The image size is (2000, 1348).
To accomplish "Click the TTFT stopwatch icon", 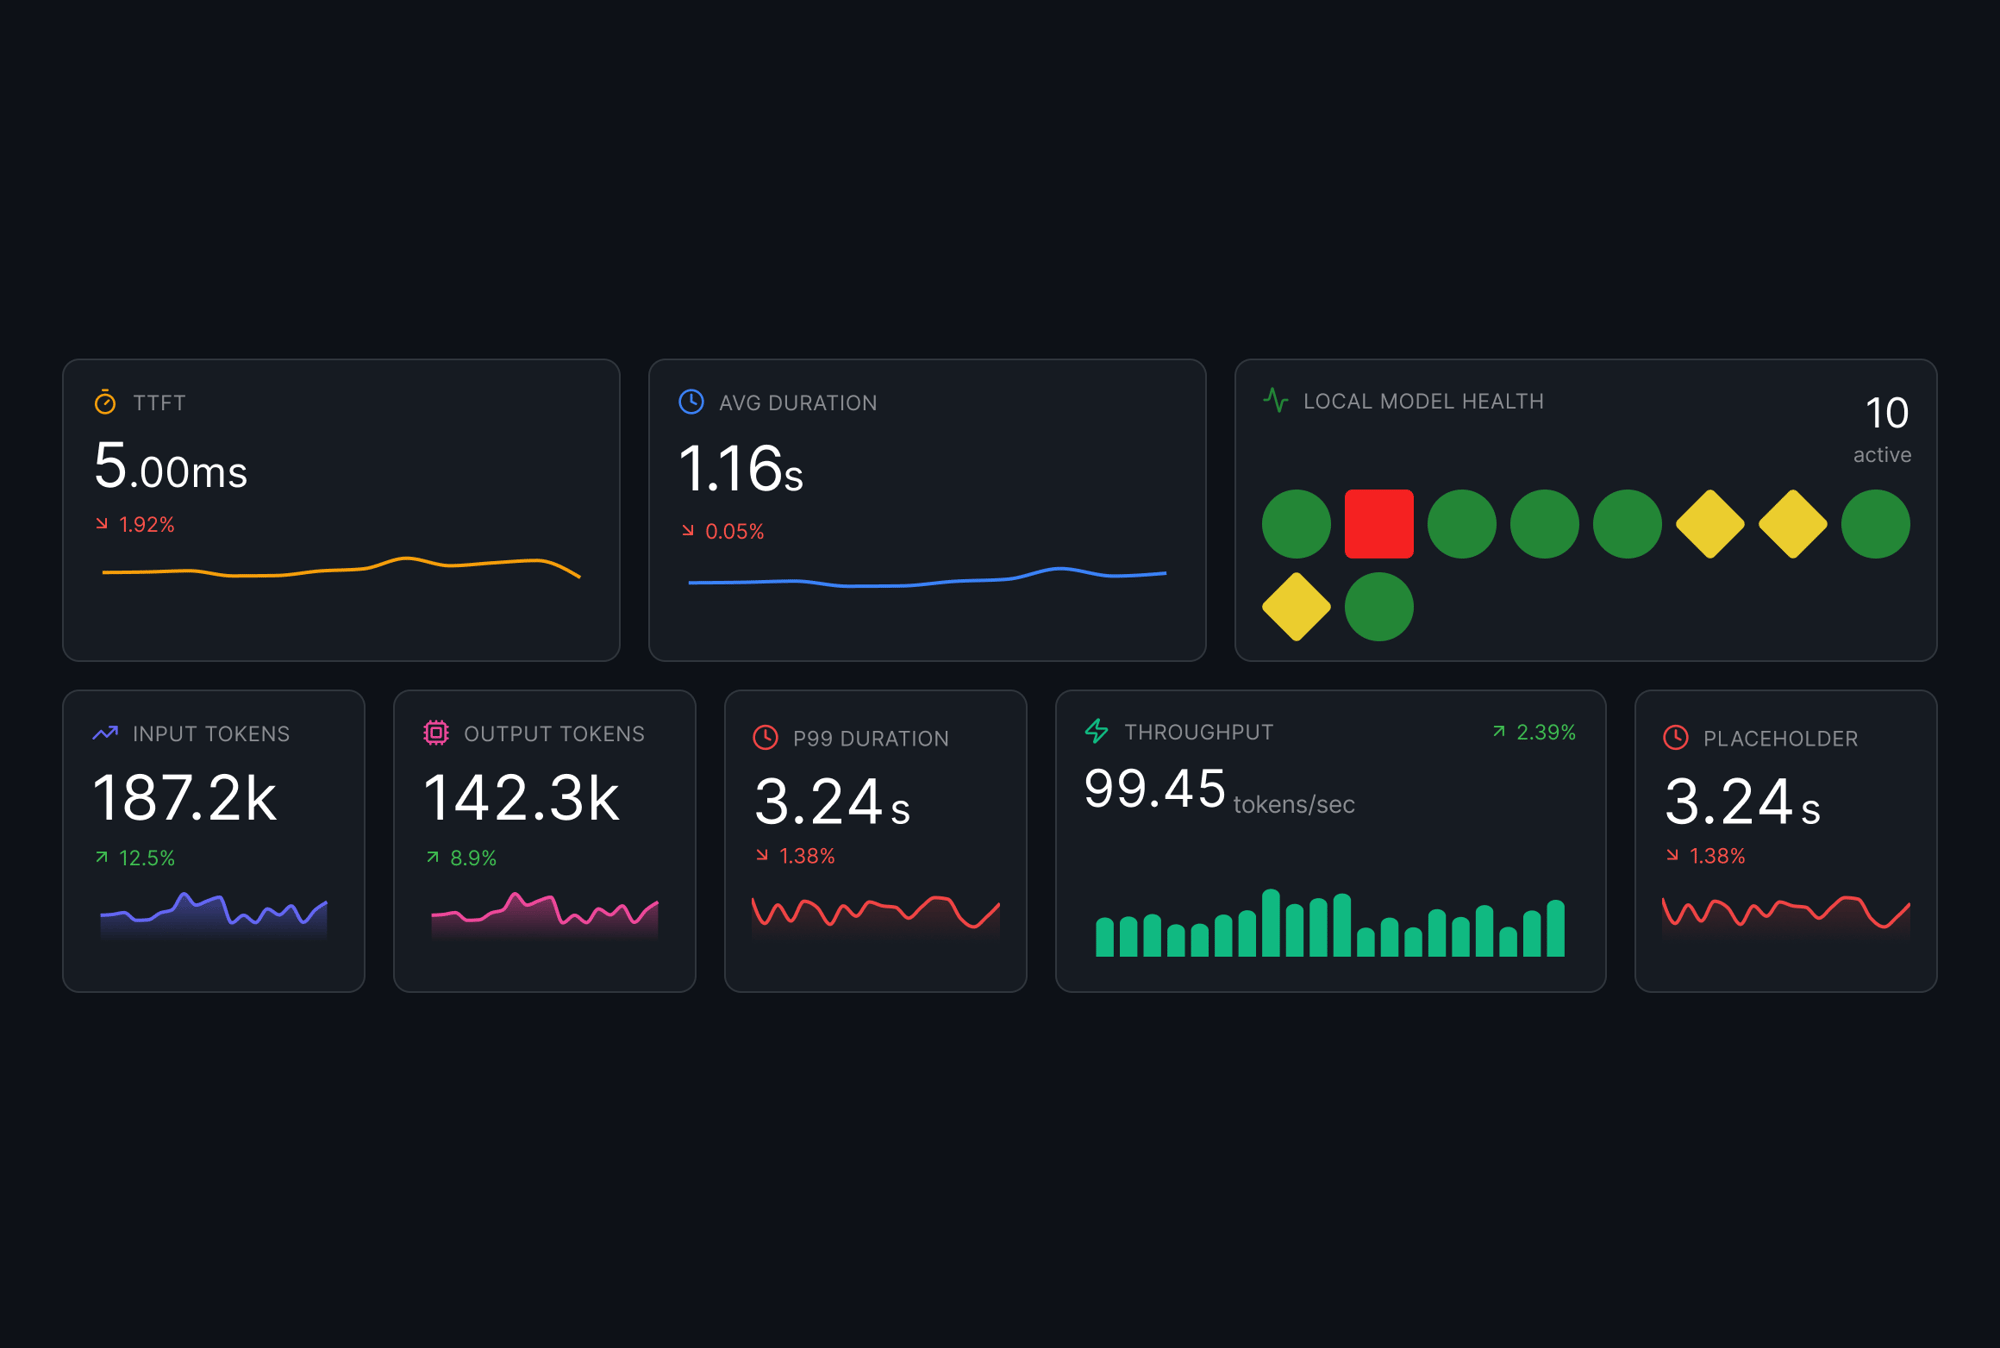I will (103, 403).
